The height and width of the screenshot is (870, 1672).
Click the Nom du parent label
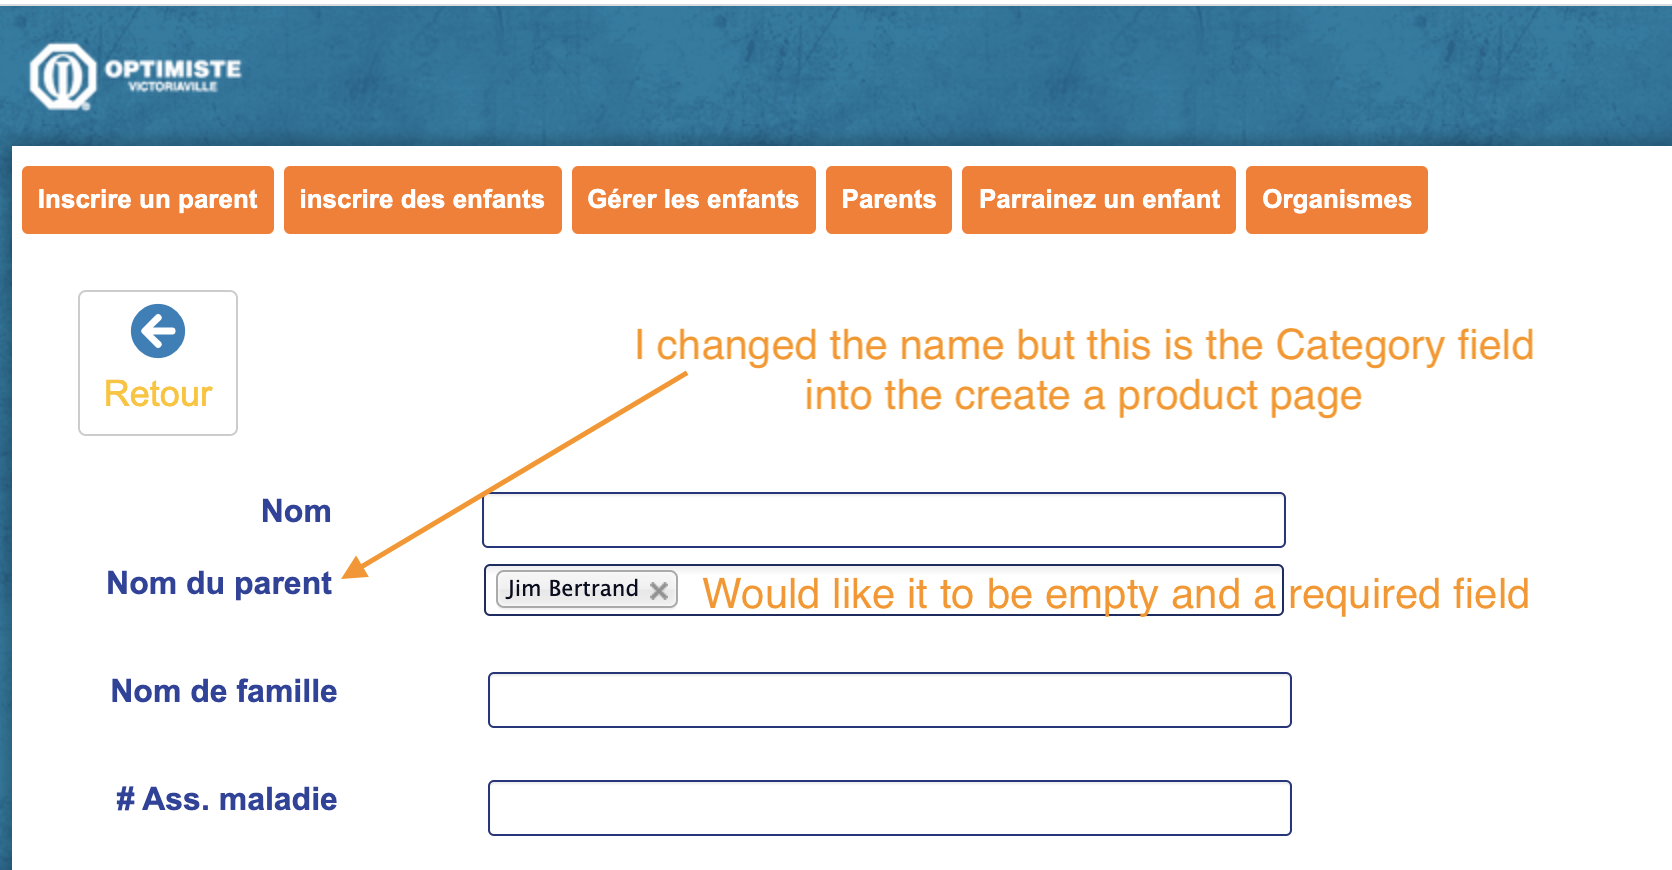[219, 583]
